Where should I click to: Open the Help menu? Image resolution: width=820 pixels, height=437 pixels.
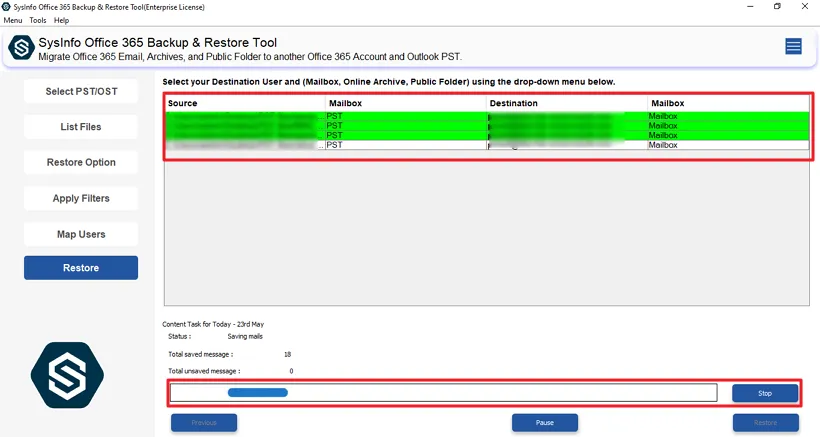coord(61,20)
